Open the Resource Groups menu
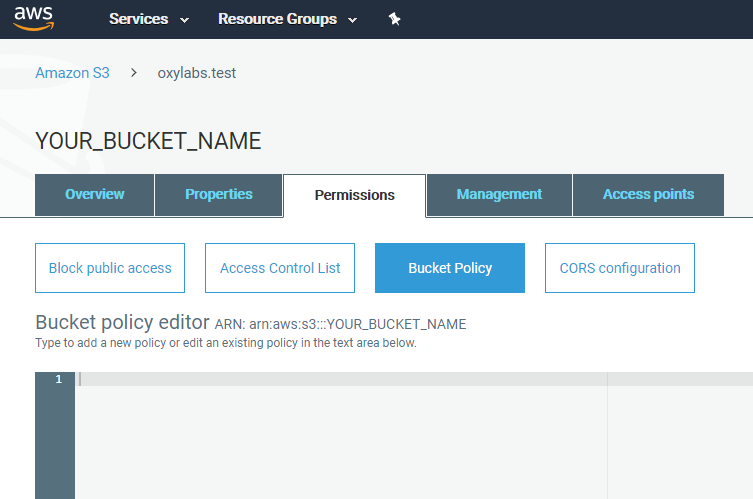The image size is (753, 499). (x=277, y=19)
